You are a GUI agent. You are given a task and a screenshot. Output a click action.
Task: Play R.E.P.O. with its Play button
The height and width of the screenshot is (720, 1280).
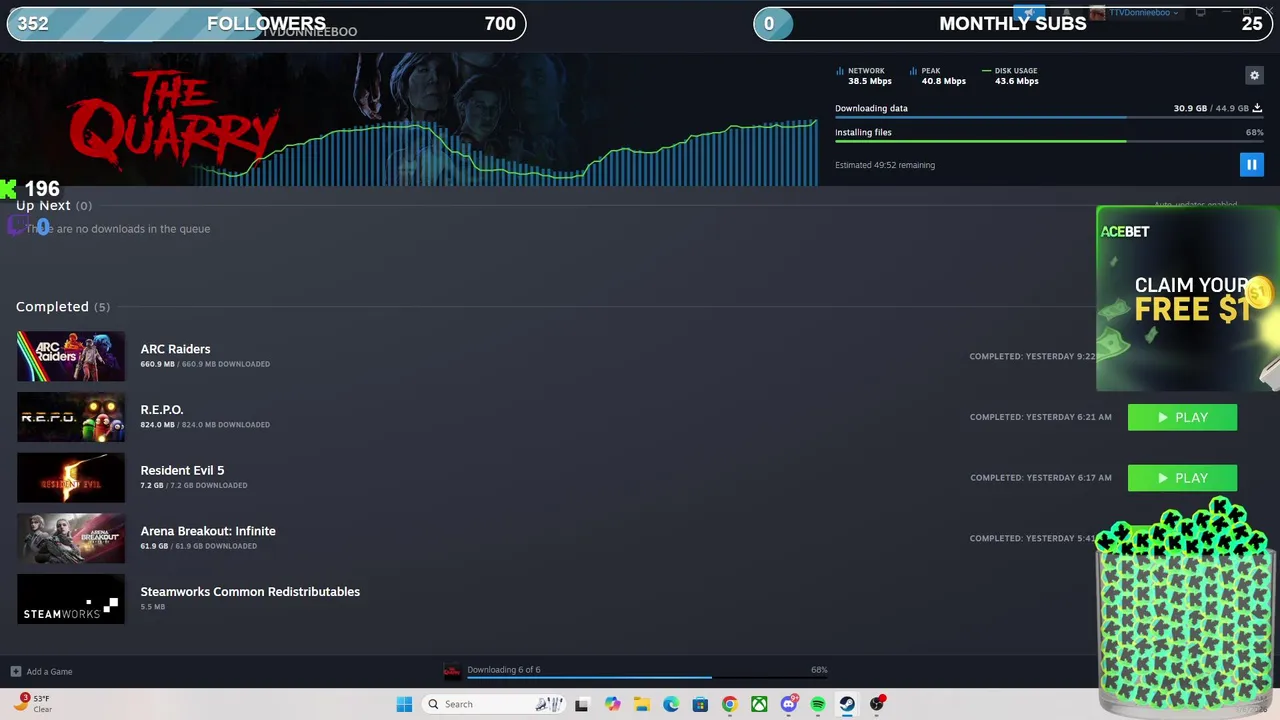(x=1182, y=417)
